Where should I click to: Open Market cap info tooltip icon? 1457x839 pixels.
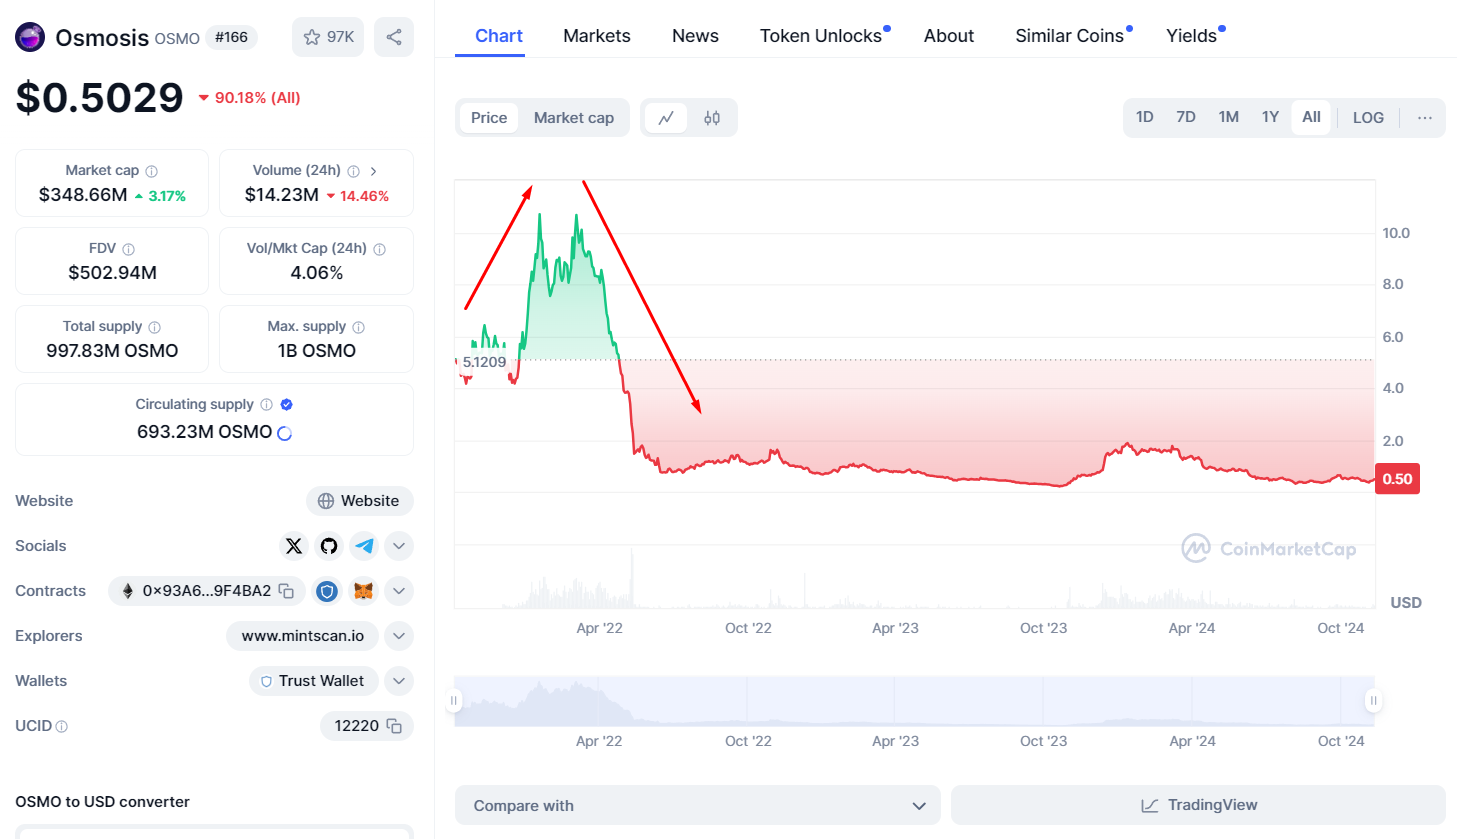coord(152,171)
